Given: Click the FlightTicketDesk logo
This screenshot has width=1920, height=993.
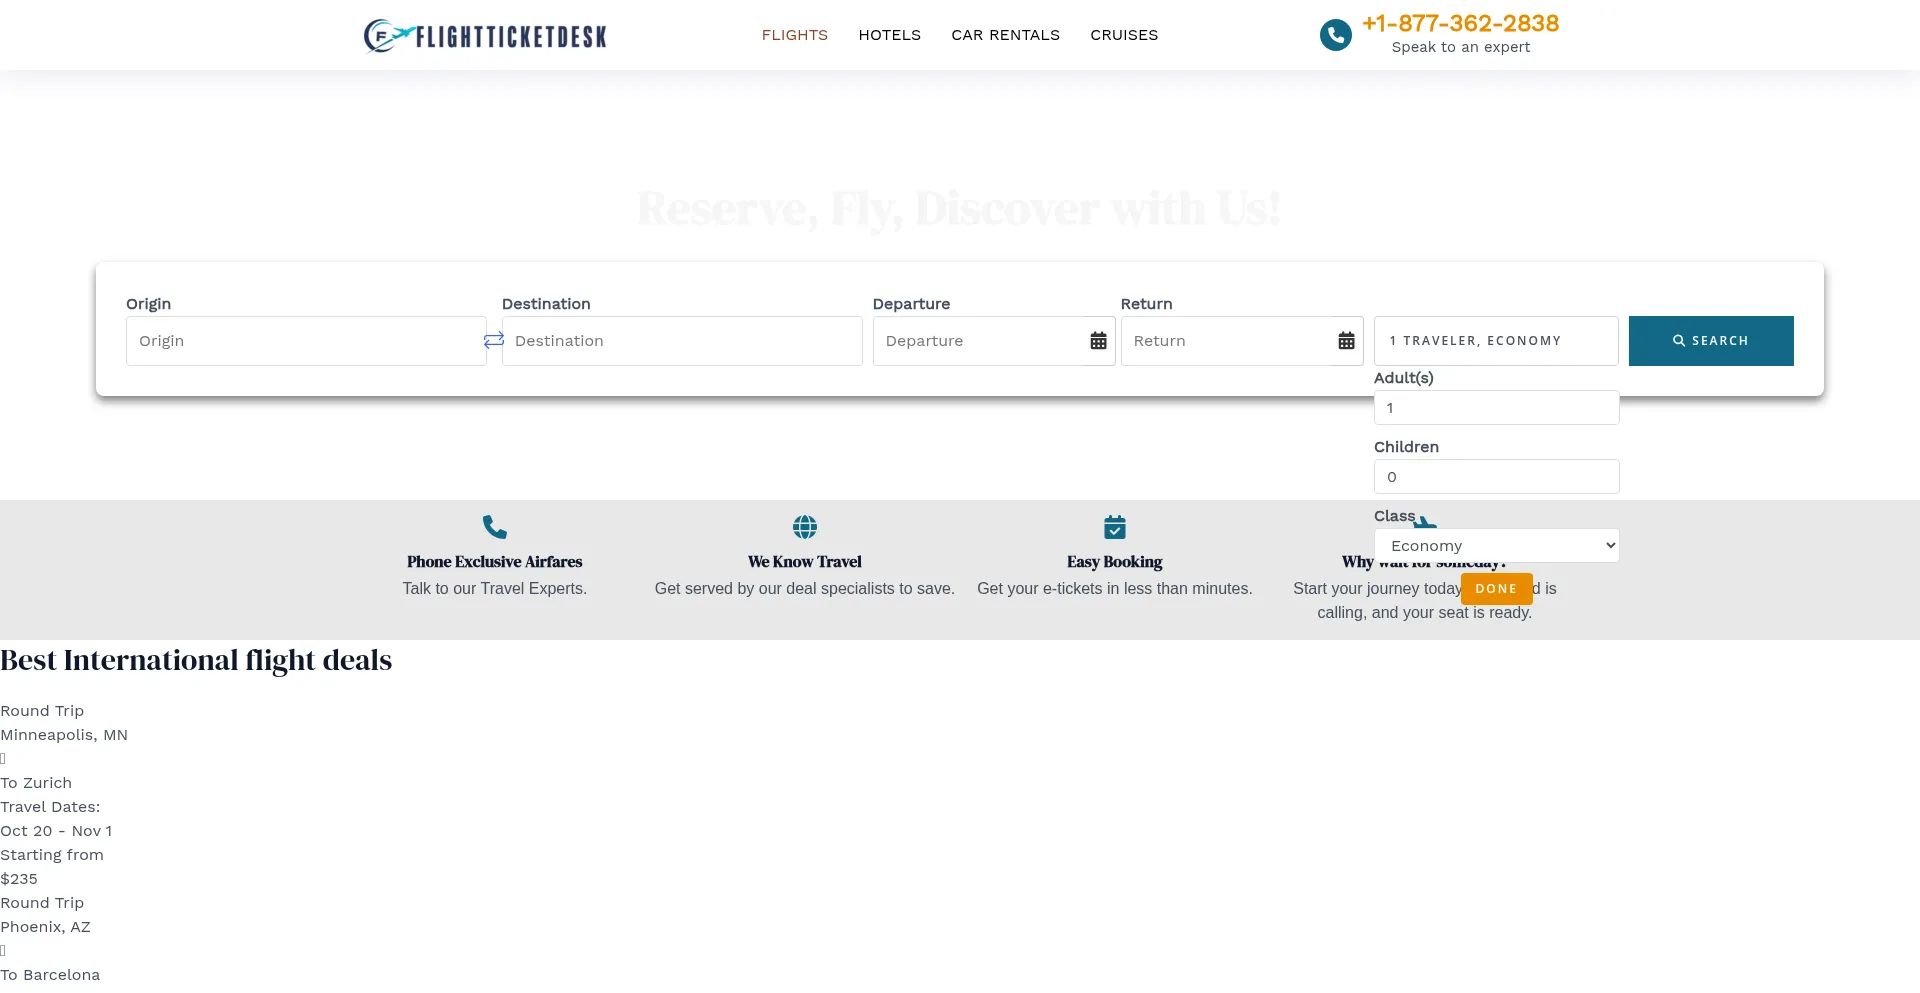Looking at the screenshot, I should (x=485, y=36).
